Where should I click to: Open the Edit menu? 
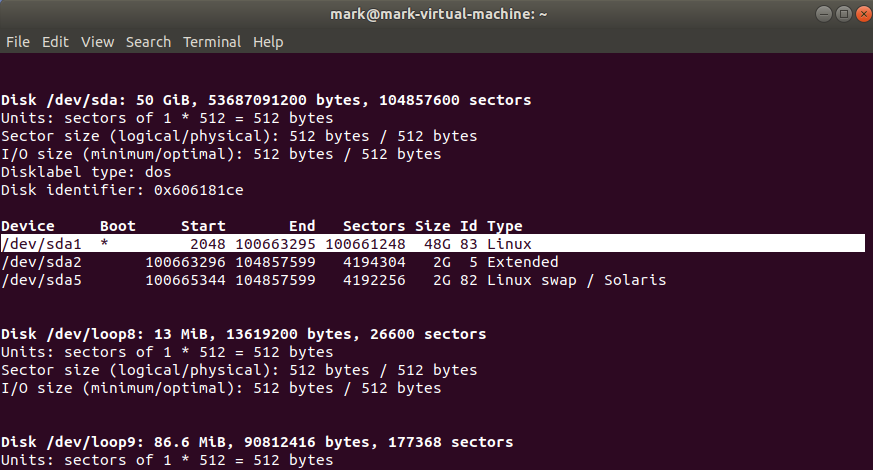(55, 42)
